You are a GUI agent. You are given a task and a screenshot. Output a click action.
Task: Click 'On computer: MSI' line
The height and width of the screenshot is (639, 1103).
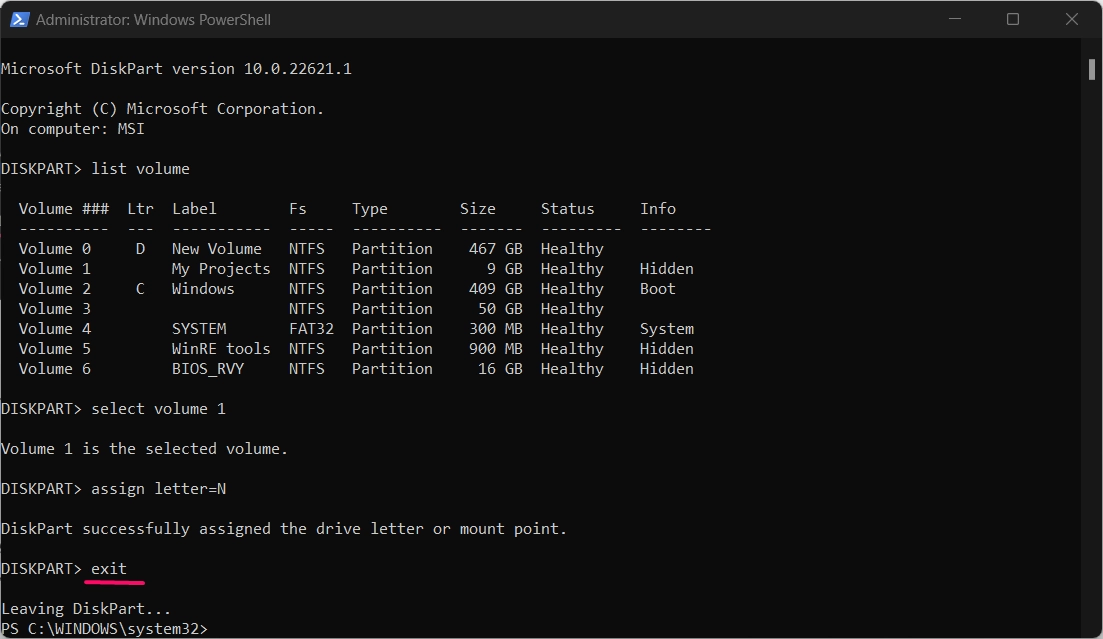73,129
